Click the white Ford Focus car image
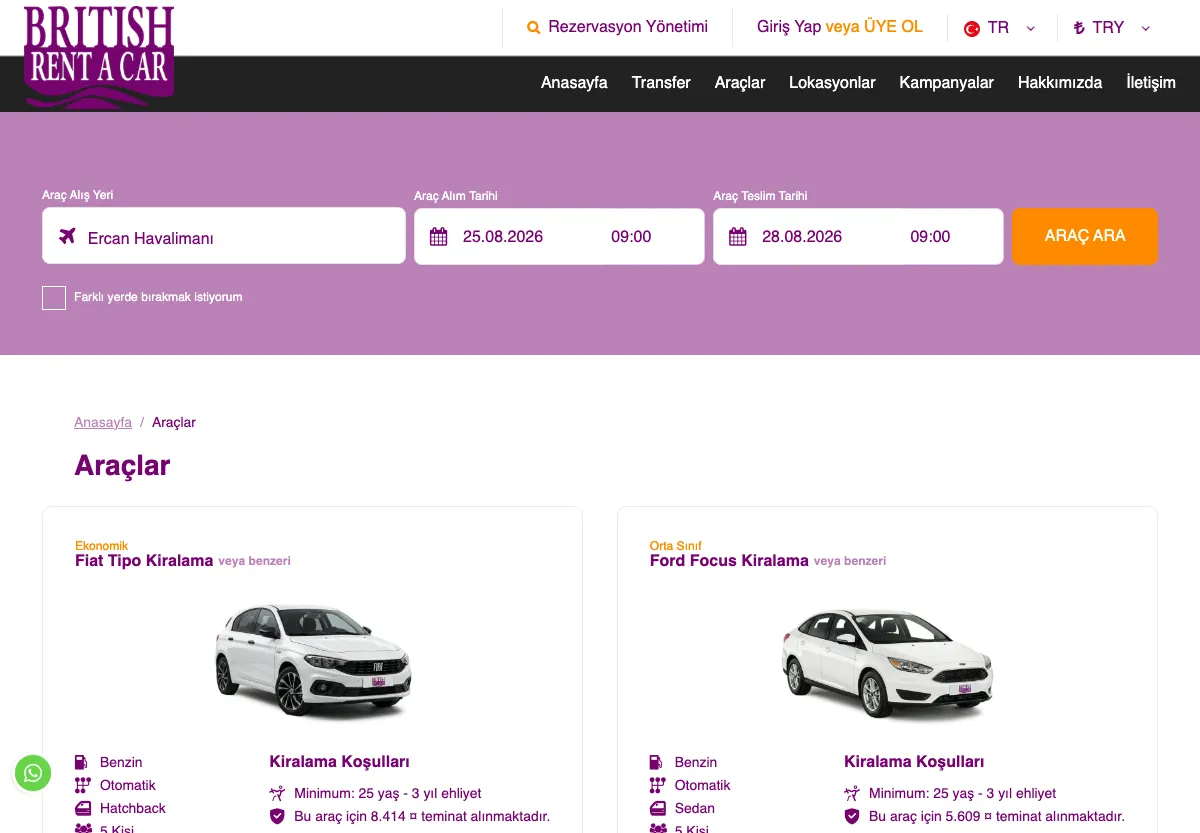Screen dimensions: 1200x833 pyautogui.click(x=887, y=661)
